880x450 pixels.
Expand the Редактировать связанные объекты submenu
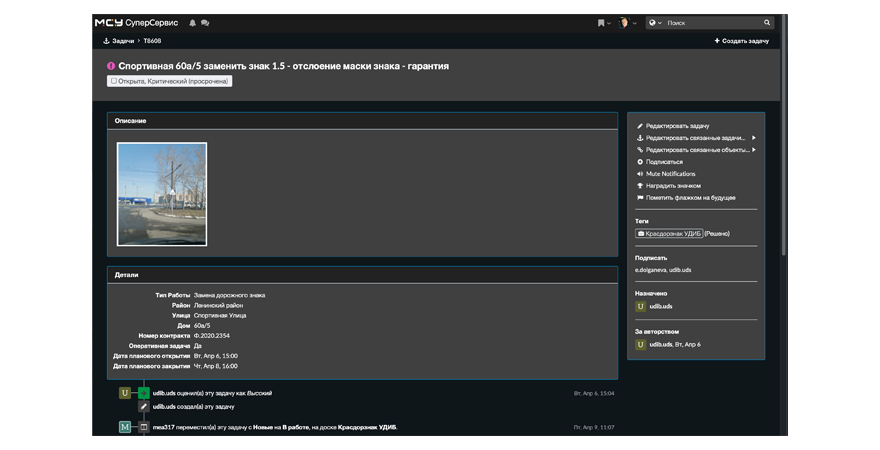pyautogui.click(x=753, y=150)
